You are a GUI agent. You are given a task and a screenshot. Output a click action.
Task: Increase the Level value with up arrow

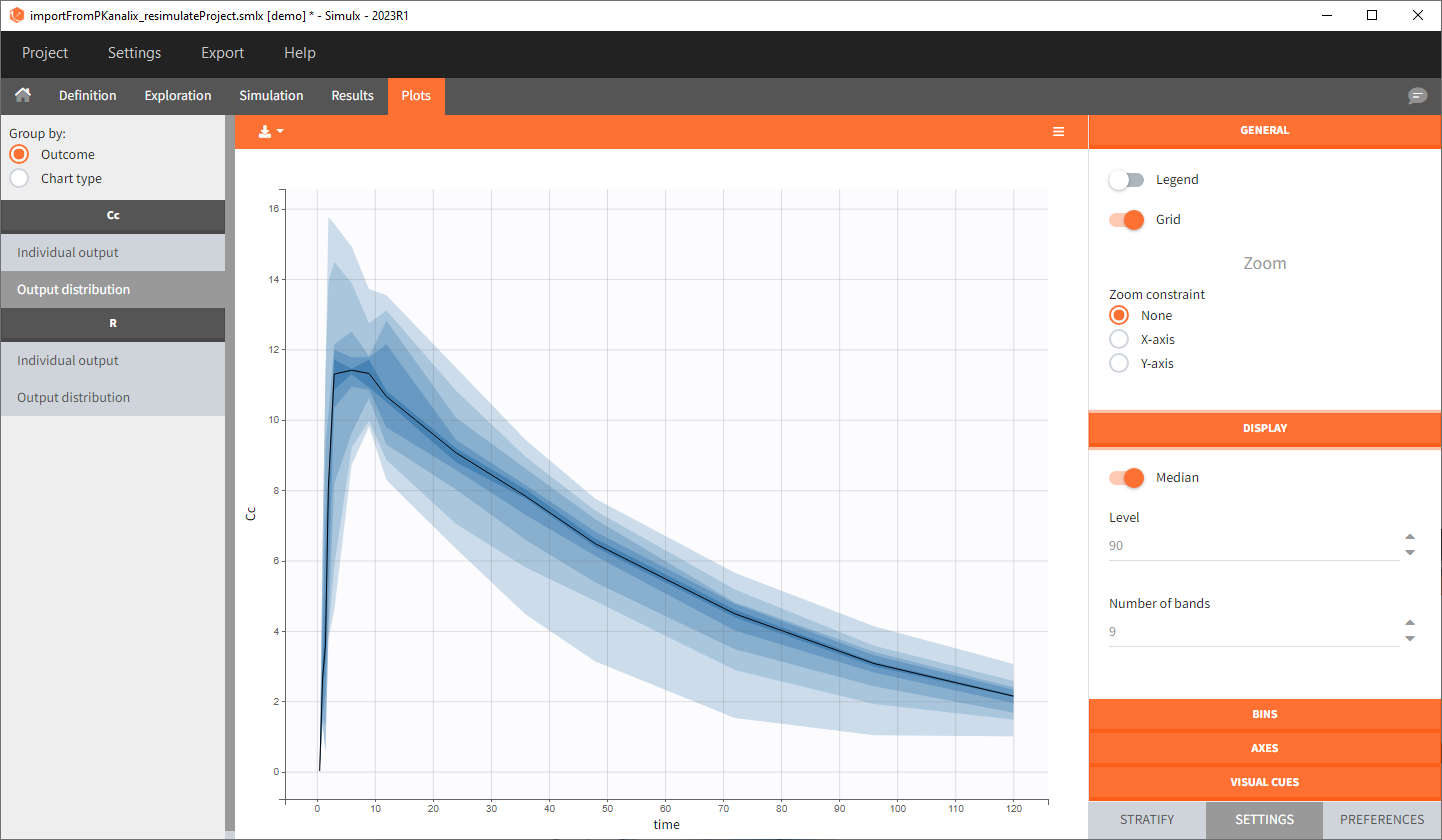pos(1409,538)
